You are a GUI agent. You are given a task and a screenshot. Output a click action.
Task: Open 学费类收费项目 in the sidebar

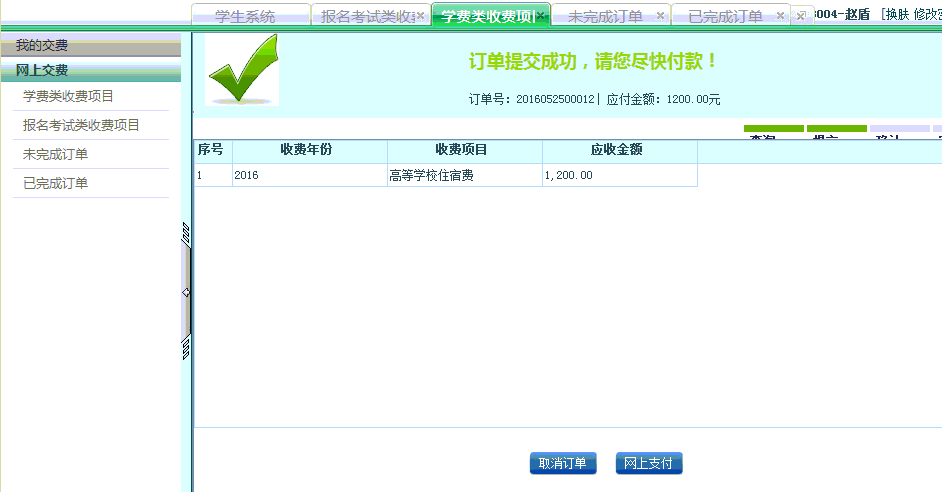68,96
